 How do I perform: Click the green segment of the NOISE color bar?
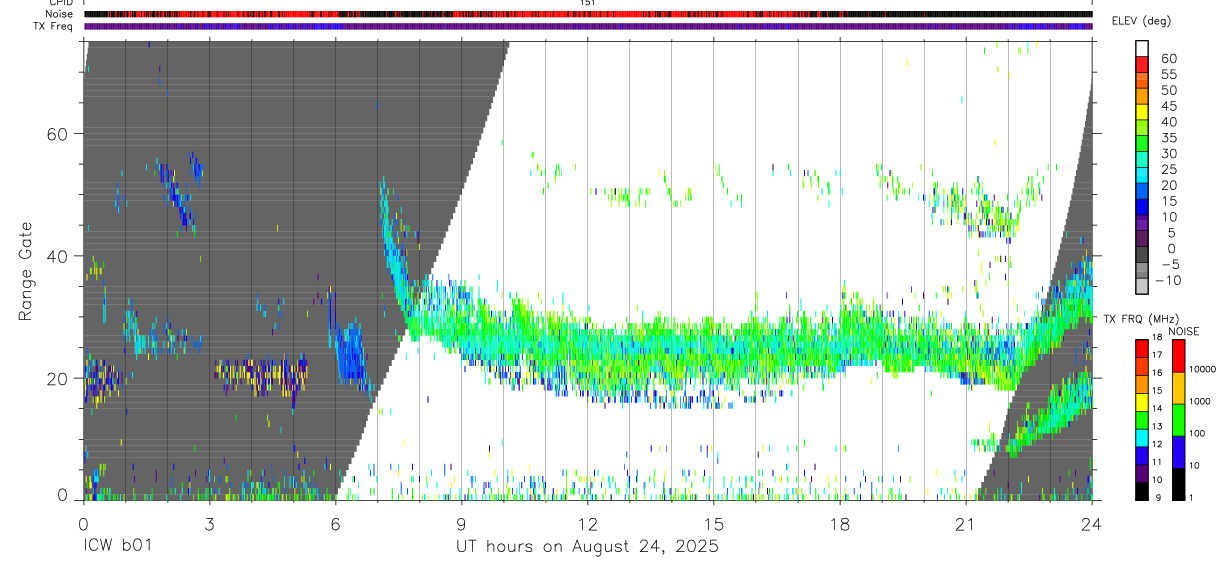click(x=1177, y=419)
